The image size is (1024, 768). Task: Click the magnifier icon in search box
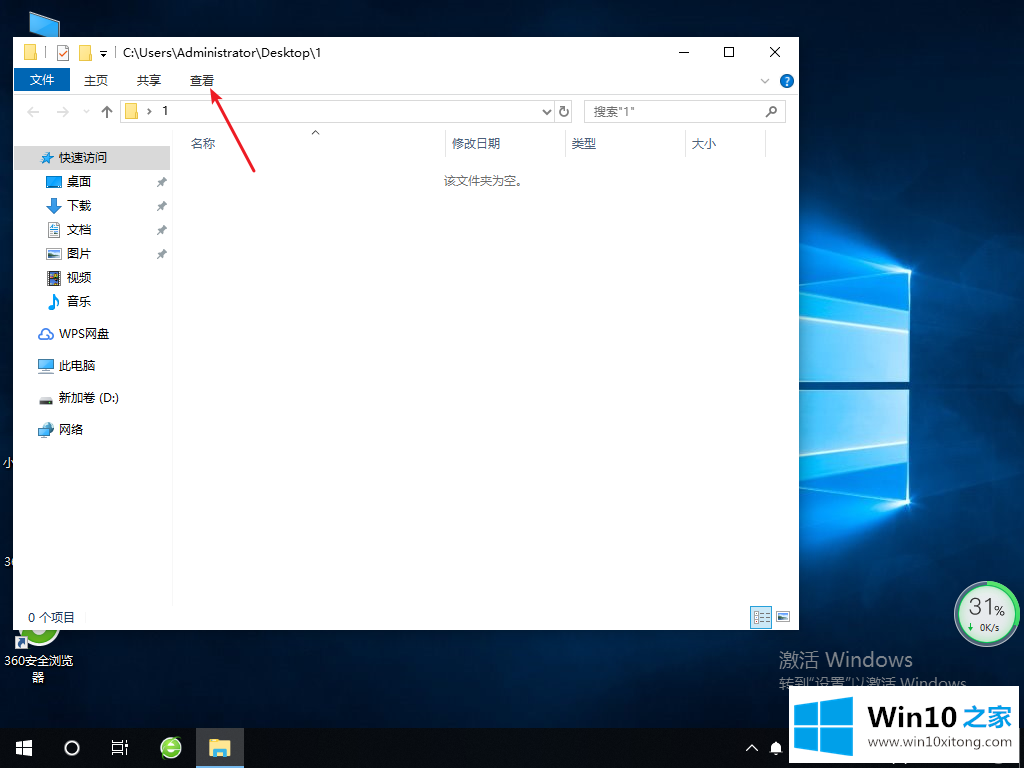771,112
